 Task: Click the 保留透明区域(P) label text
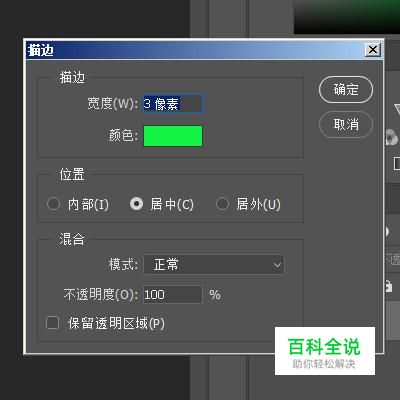116,323
